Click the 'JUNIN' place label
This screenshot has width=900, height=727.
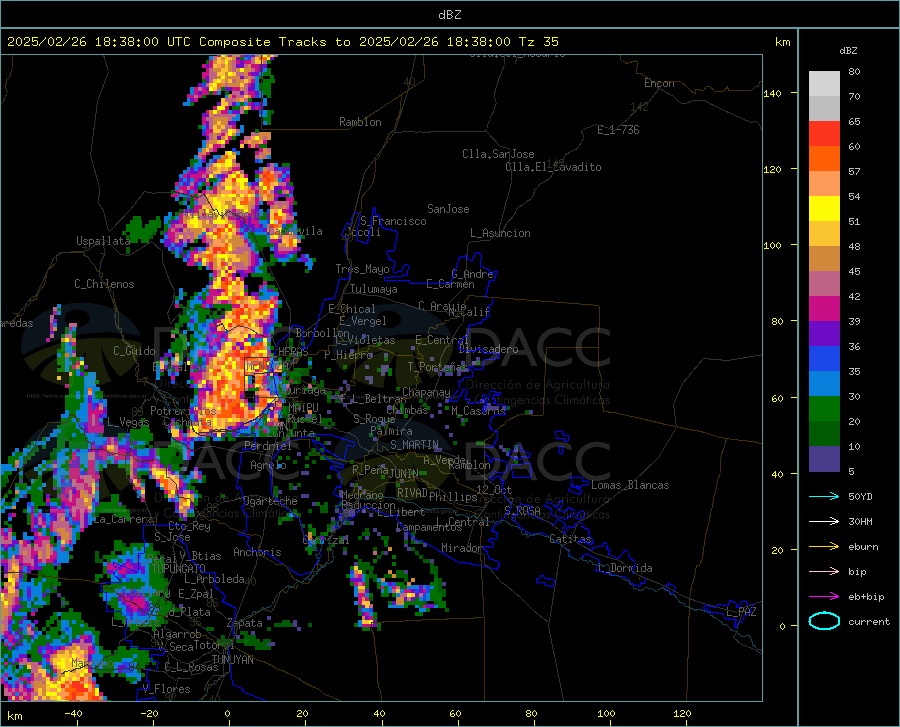pos(404,473)
